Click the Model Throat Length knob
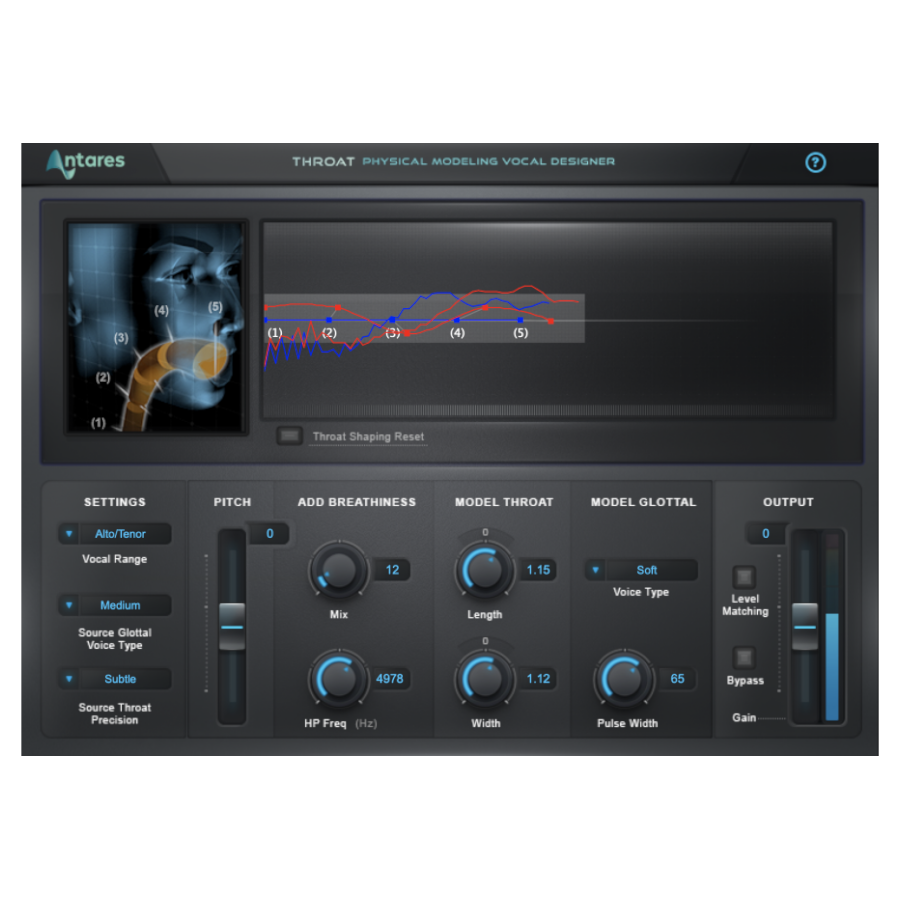Image resolution: width=900 pixels, height=900 pixels. click(x=485, y=570)
